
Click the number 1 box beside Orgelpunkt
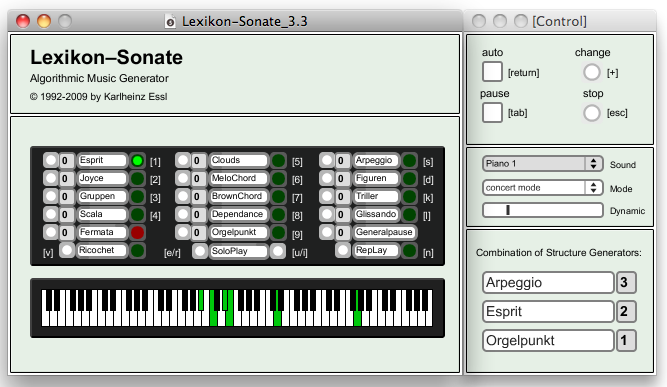click(626, 340)
